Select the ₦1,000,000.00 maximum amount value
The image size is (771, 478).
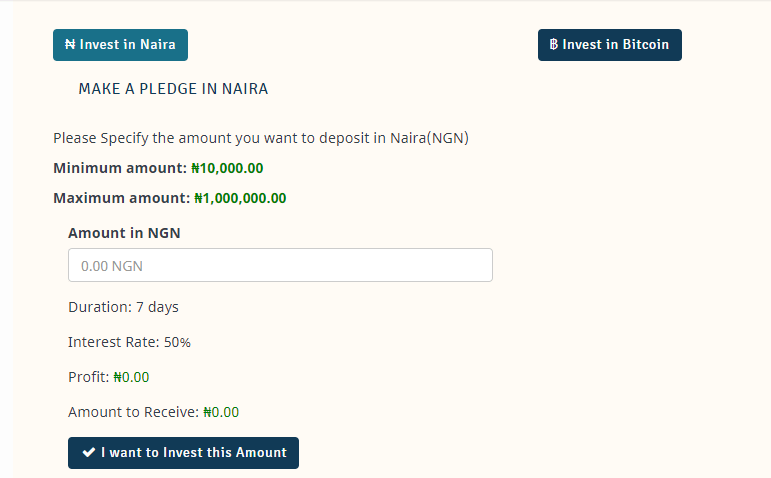(240, 198)
